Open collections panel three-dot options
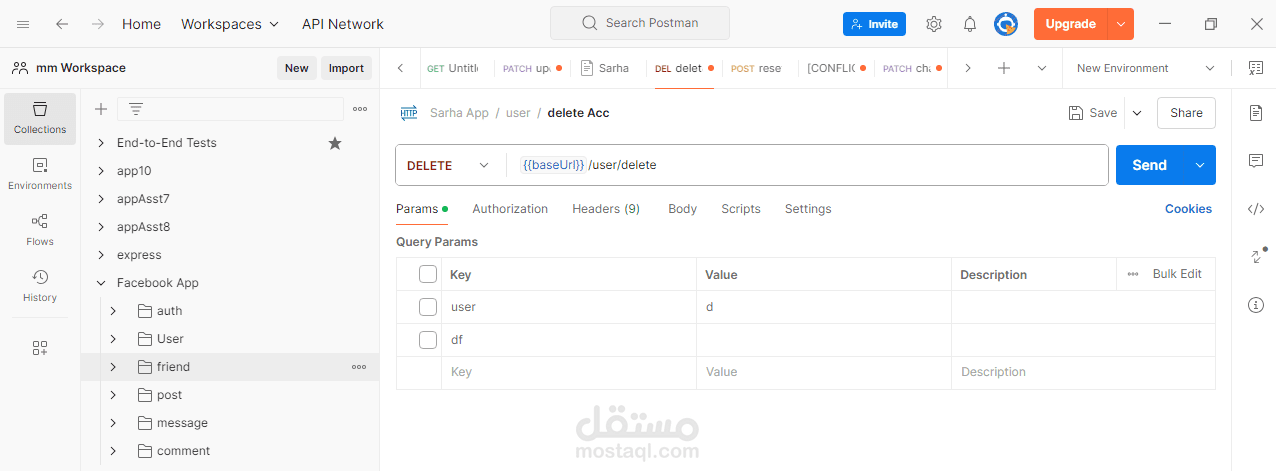1276x471 pixels. [x=360, y=109]
